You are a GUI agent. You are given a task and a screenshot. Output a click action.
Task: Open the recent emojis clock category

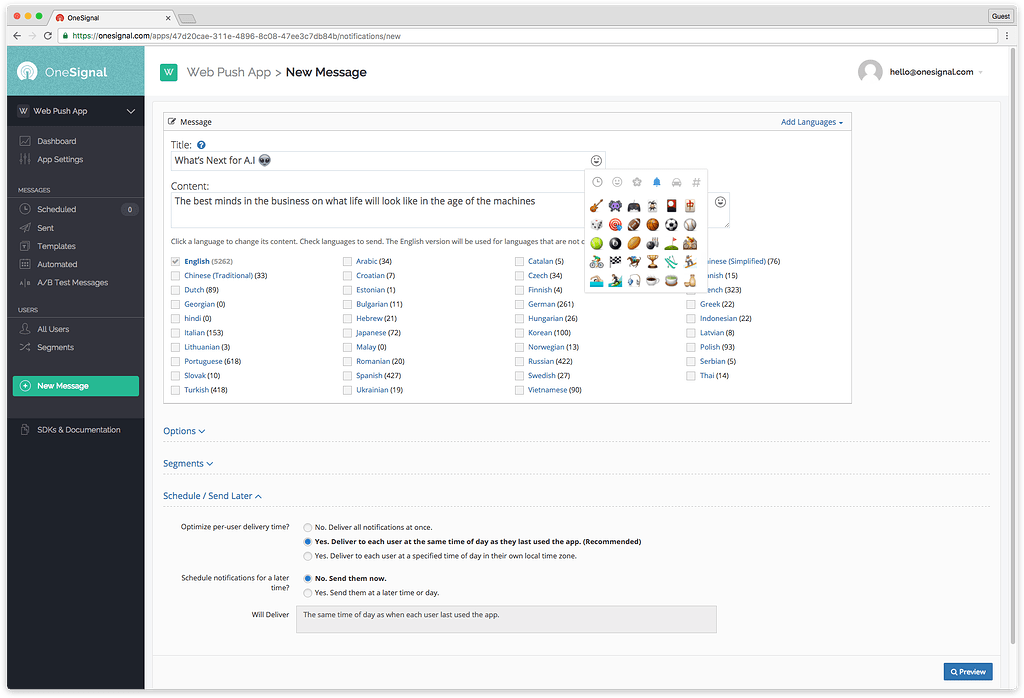coord(597,182)
